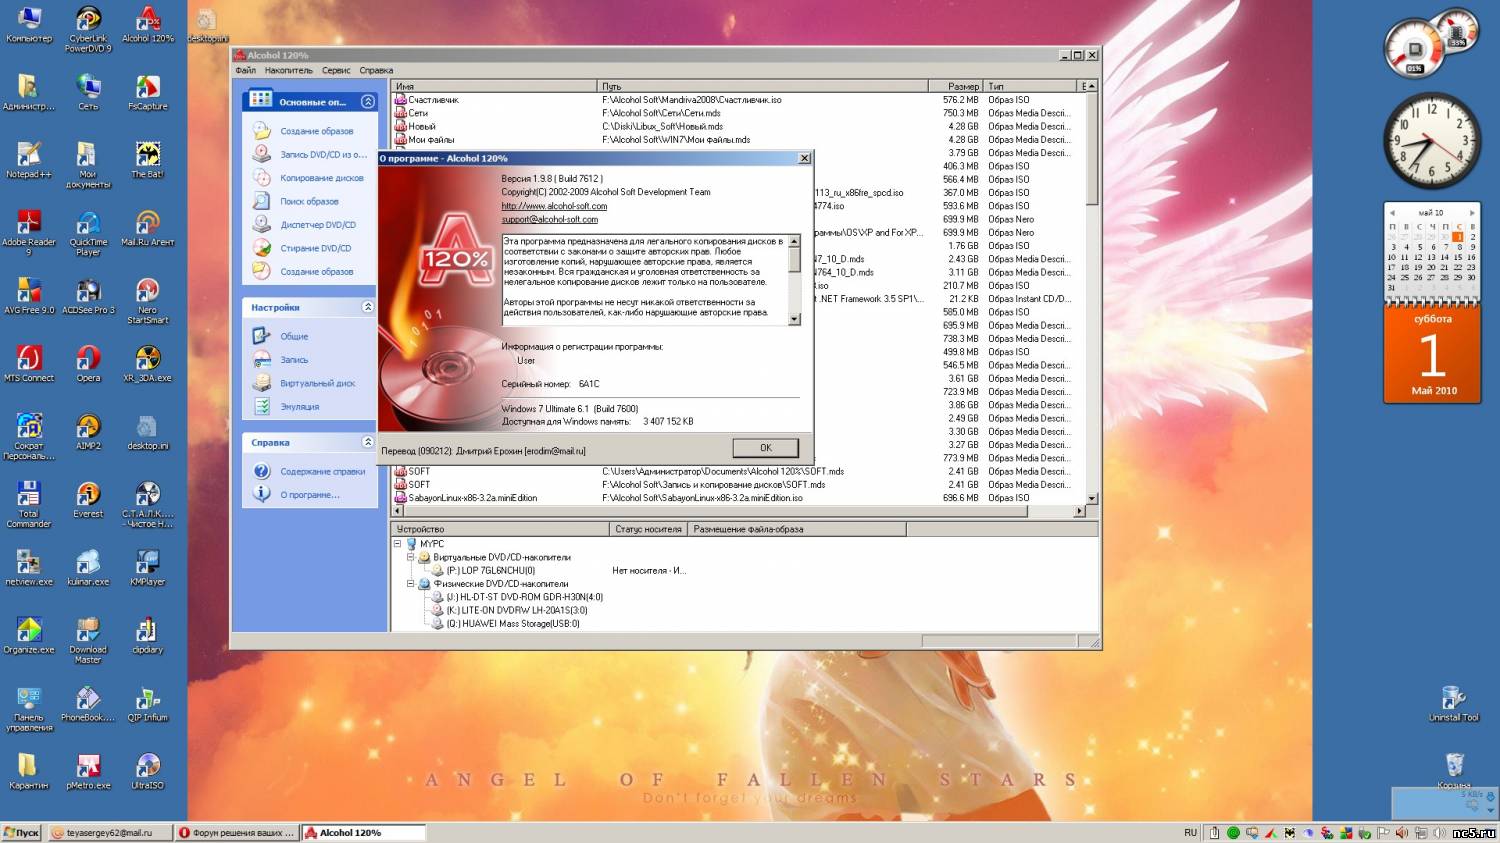1500x843 pixels.
Task: Click the Пуск start button
Action: (x=21, y=832)
